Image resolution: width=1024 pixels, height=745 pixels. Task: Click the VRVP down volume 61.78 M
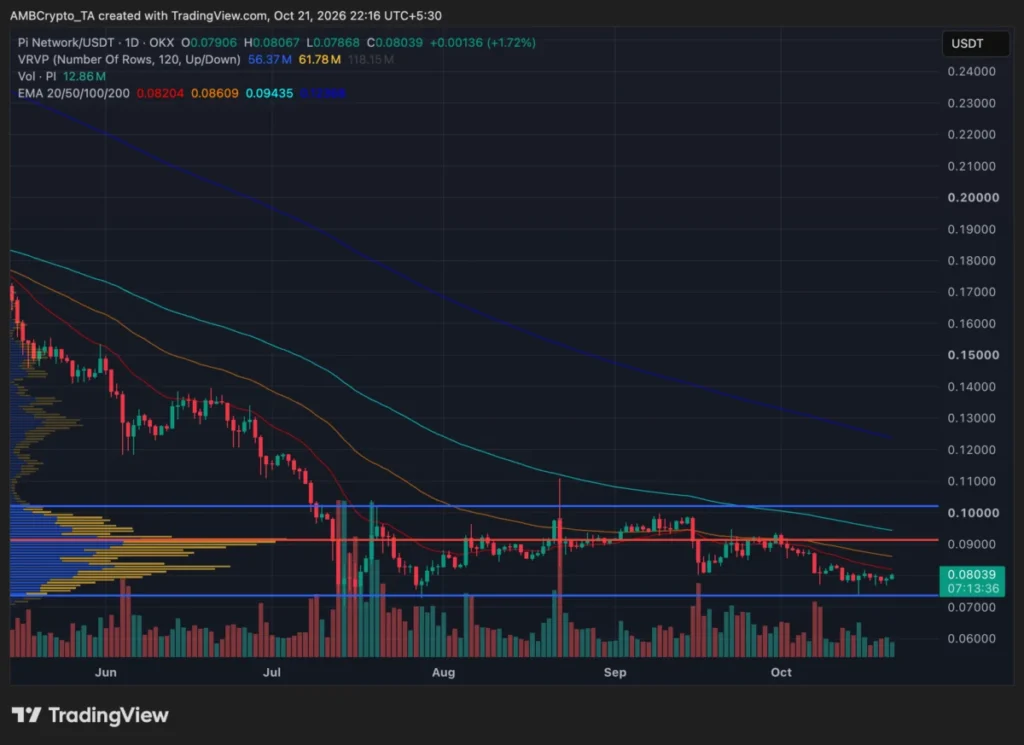click(x=319, y=59)
